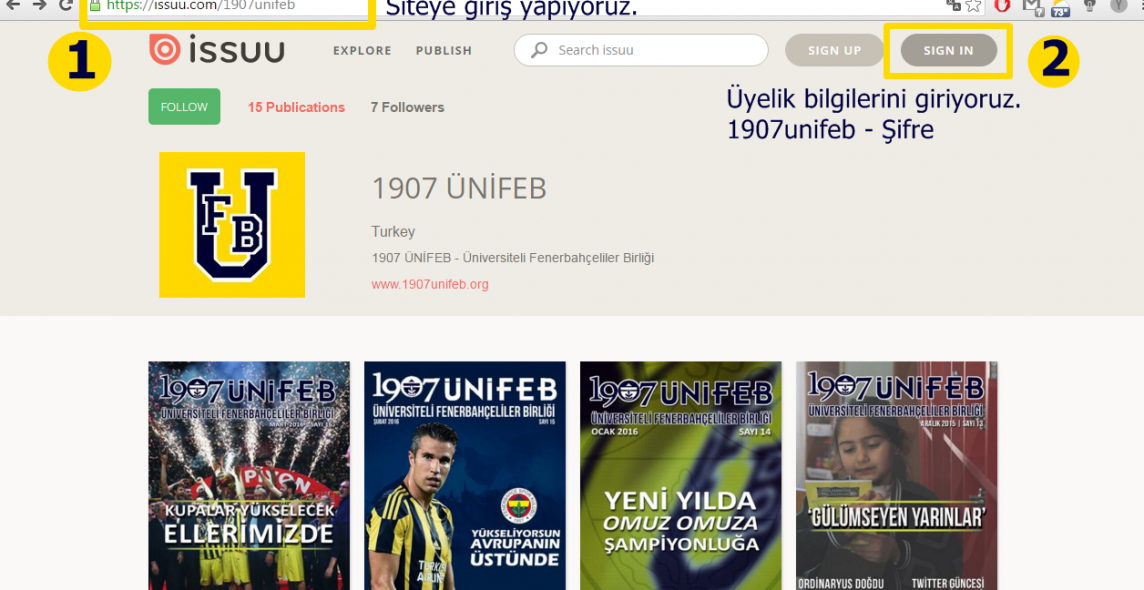This screenshot has height=590, width=1144.
Task: Click the browser forward arrow
Action: [39, 5]
